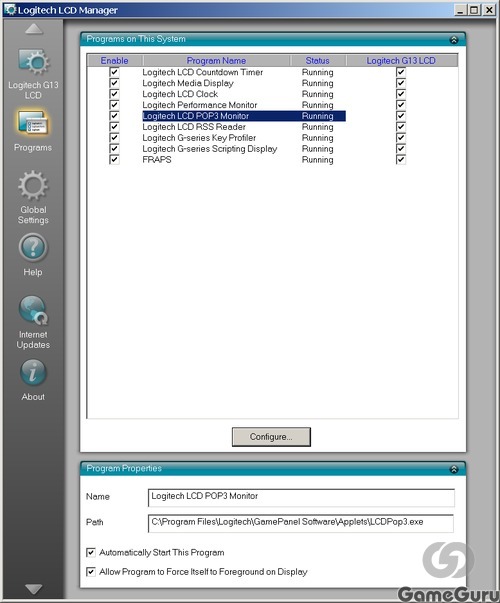
Task: Sort by the Status column header
Action: click(x=318, y=60)
